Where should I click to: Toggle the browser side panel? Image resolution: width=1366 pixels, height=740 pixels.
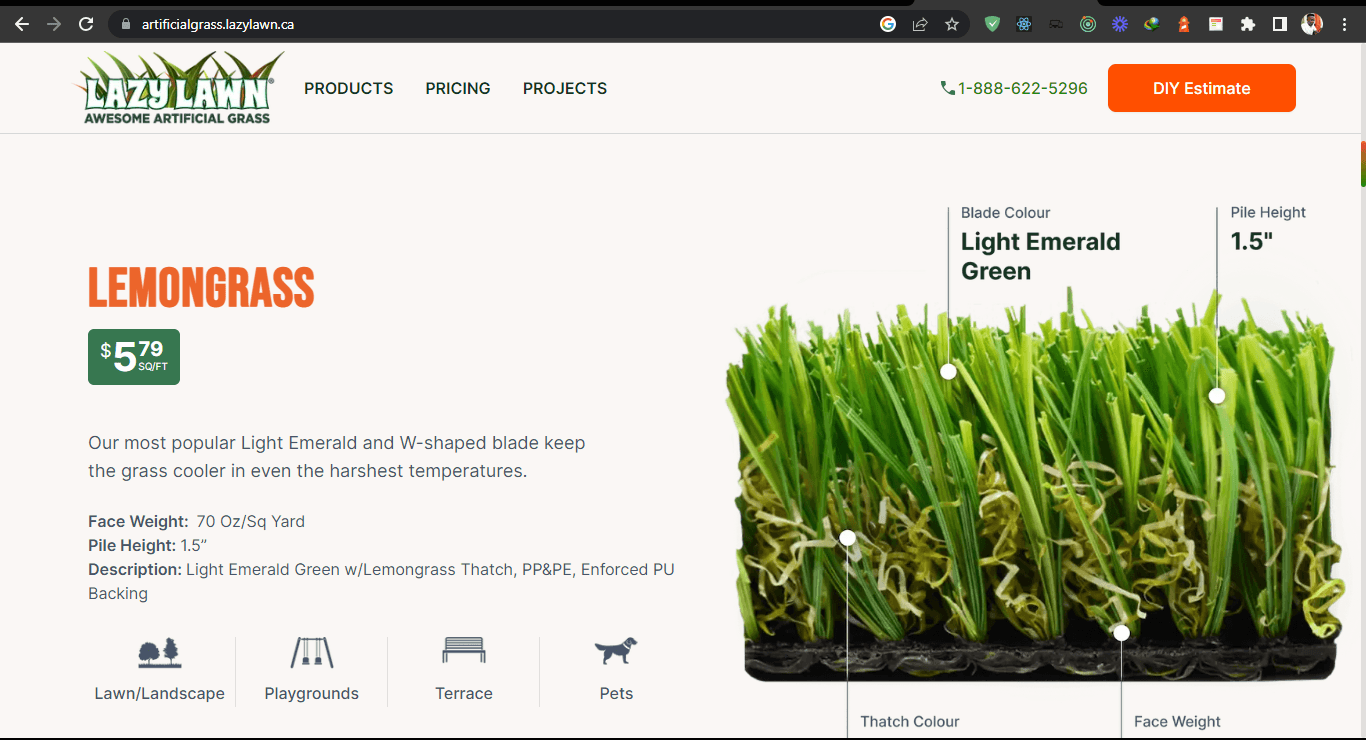coord(1280,24)
